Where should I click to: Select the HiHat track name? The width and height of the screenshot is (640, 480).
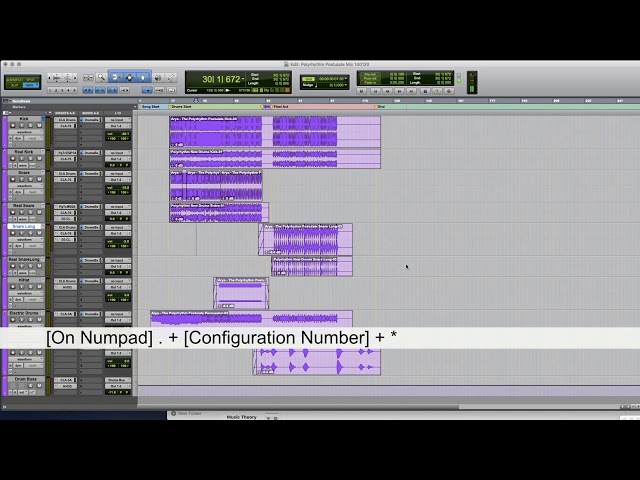pyautogui.click(x=24, y=280)
